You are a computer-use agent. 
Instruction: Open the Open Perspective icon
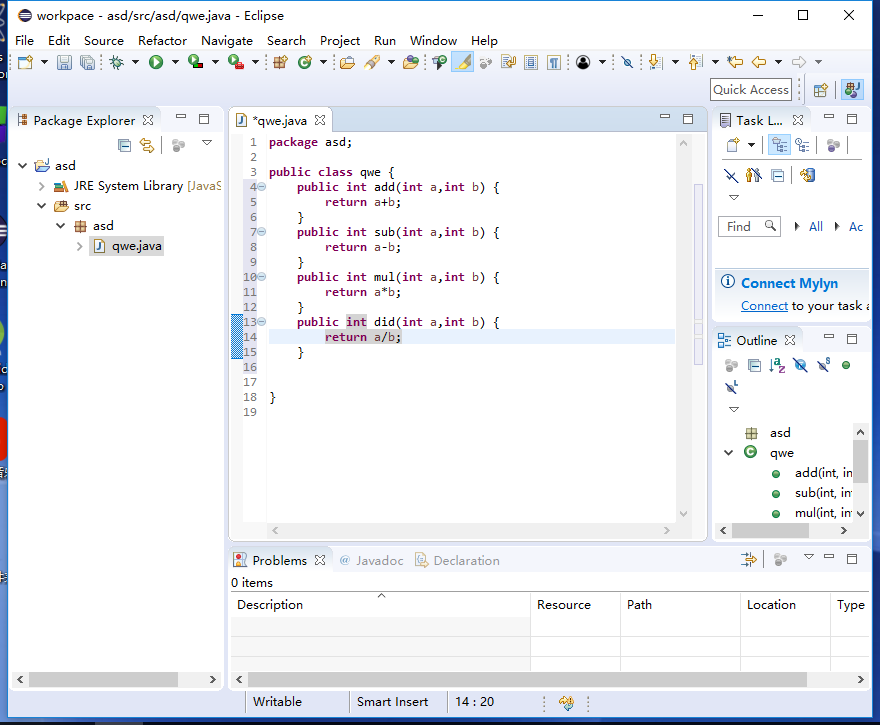[820, 90]
